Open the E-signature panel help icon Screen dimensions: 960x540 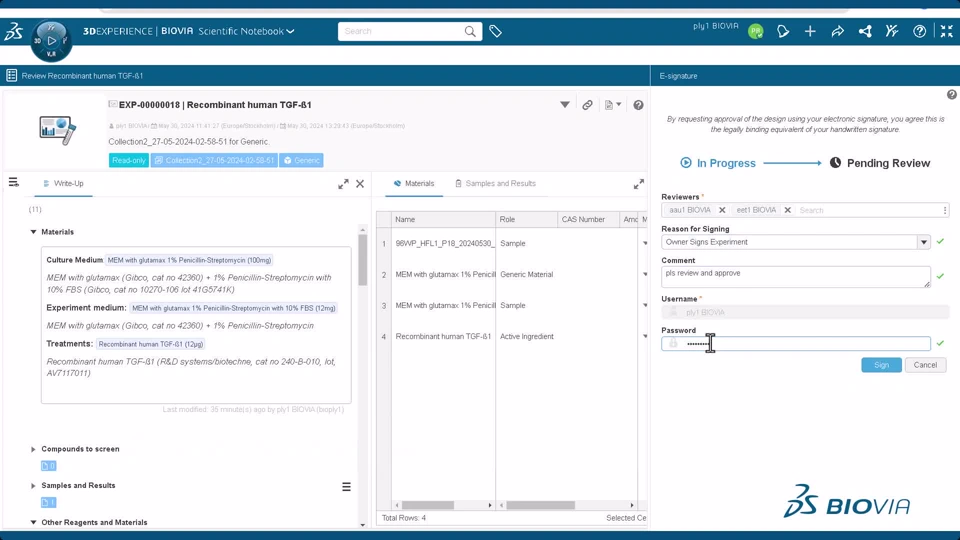(x=951, y=94)
